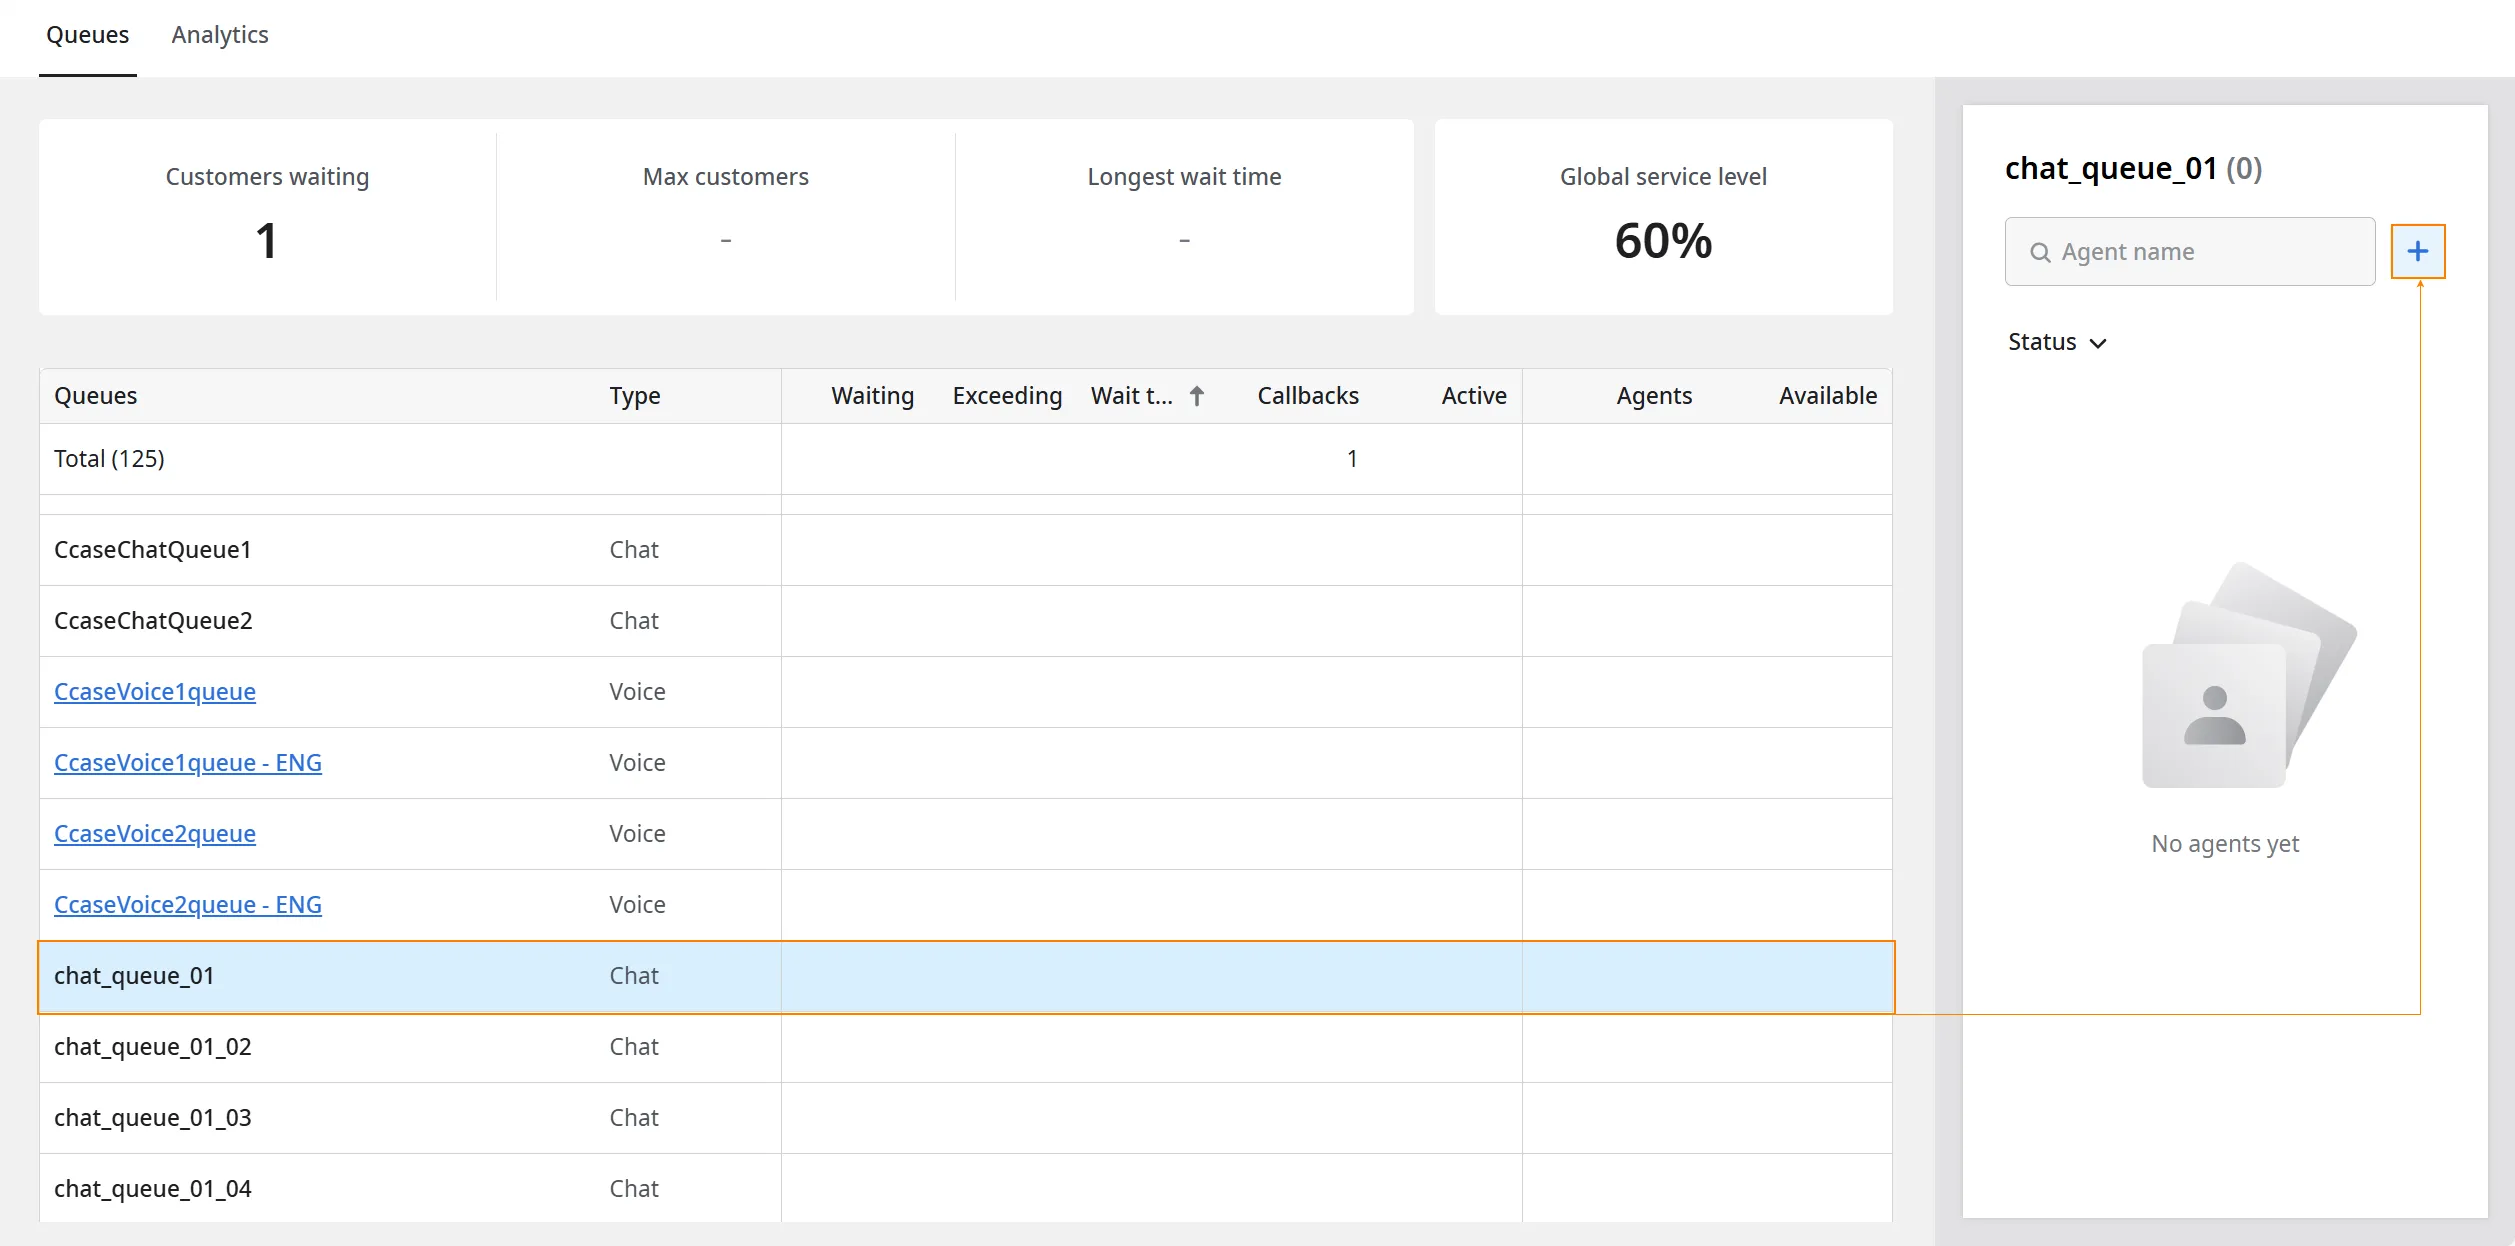The width and height of the screenshot is (2515, 1246).
Task: Click the sort arrow beside Wait time
Action: [x=1196, y=396]
